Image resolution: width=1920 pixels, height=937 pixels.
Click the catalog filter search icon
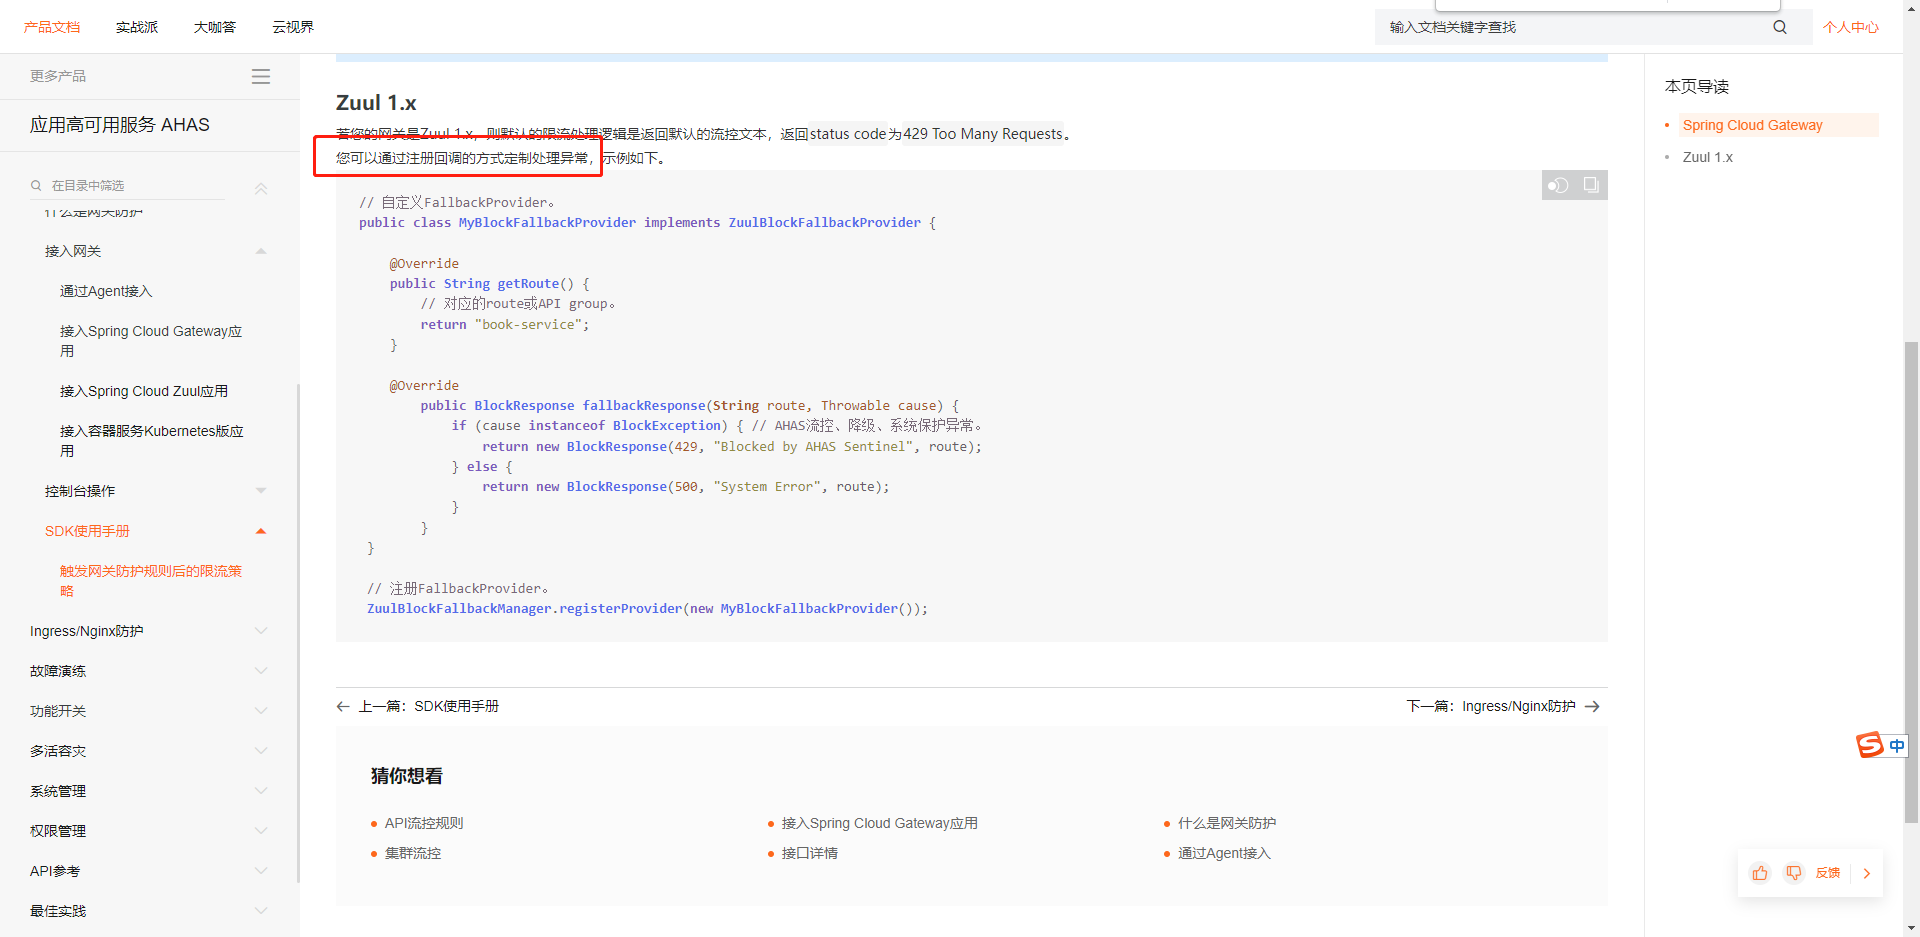coord(36,185)
